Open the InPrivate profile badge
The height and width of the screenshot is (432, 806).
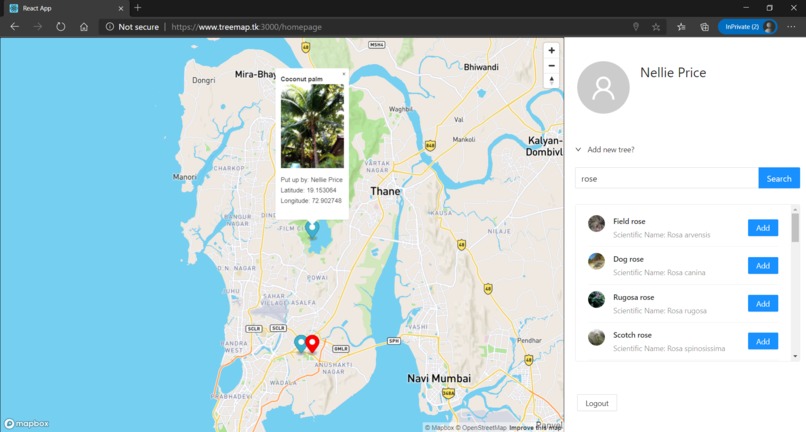click(x=747, y=27)
